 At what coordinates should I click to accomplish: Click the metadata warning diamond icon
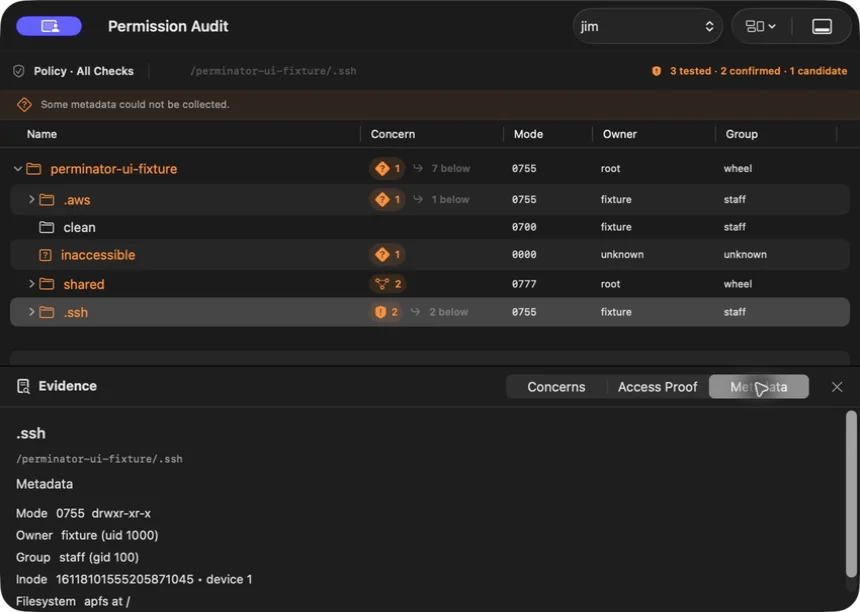click(24, 104)
